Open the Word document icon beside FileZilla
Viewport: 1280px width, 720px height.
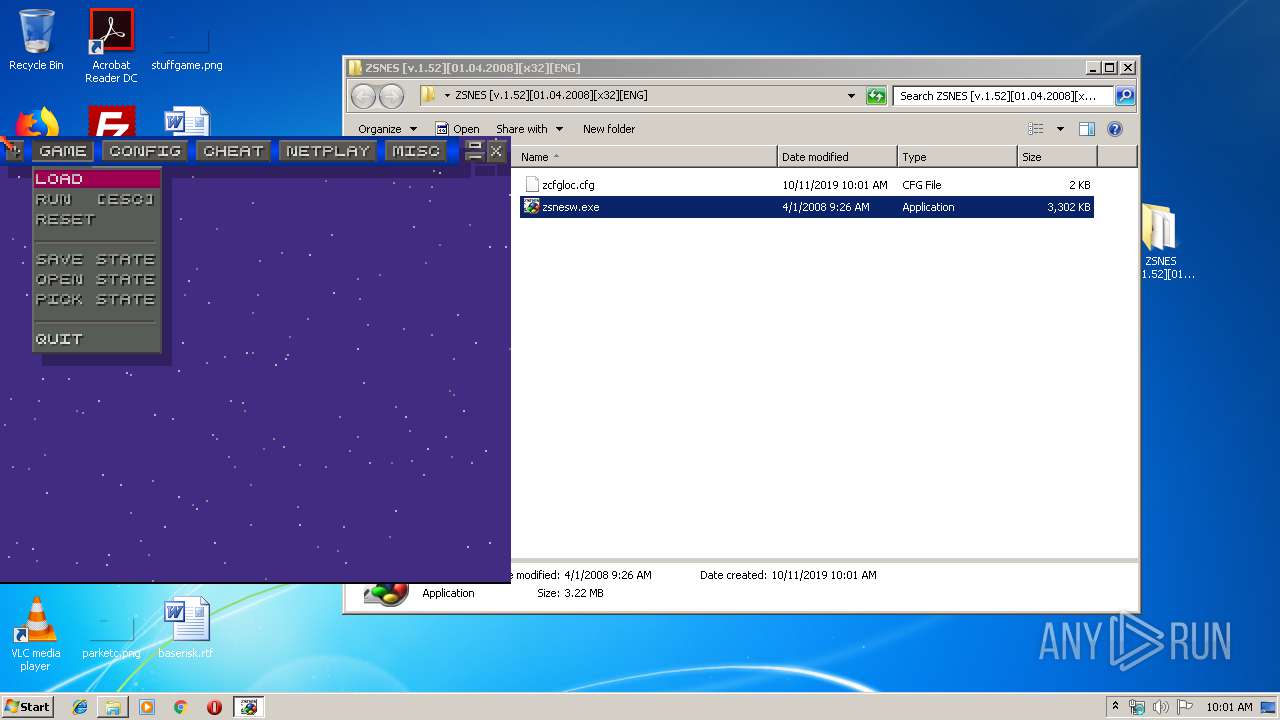tap(187, 122)
